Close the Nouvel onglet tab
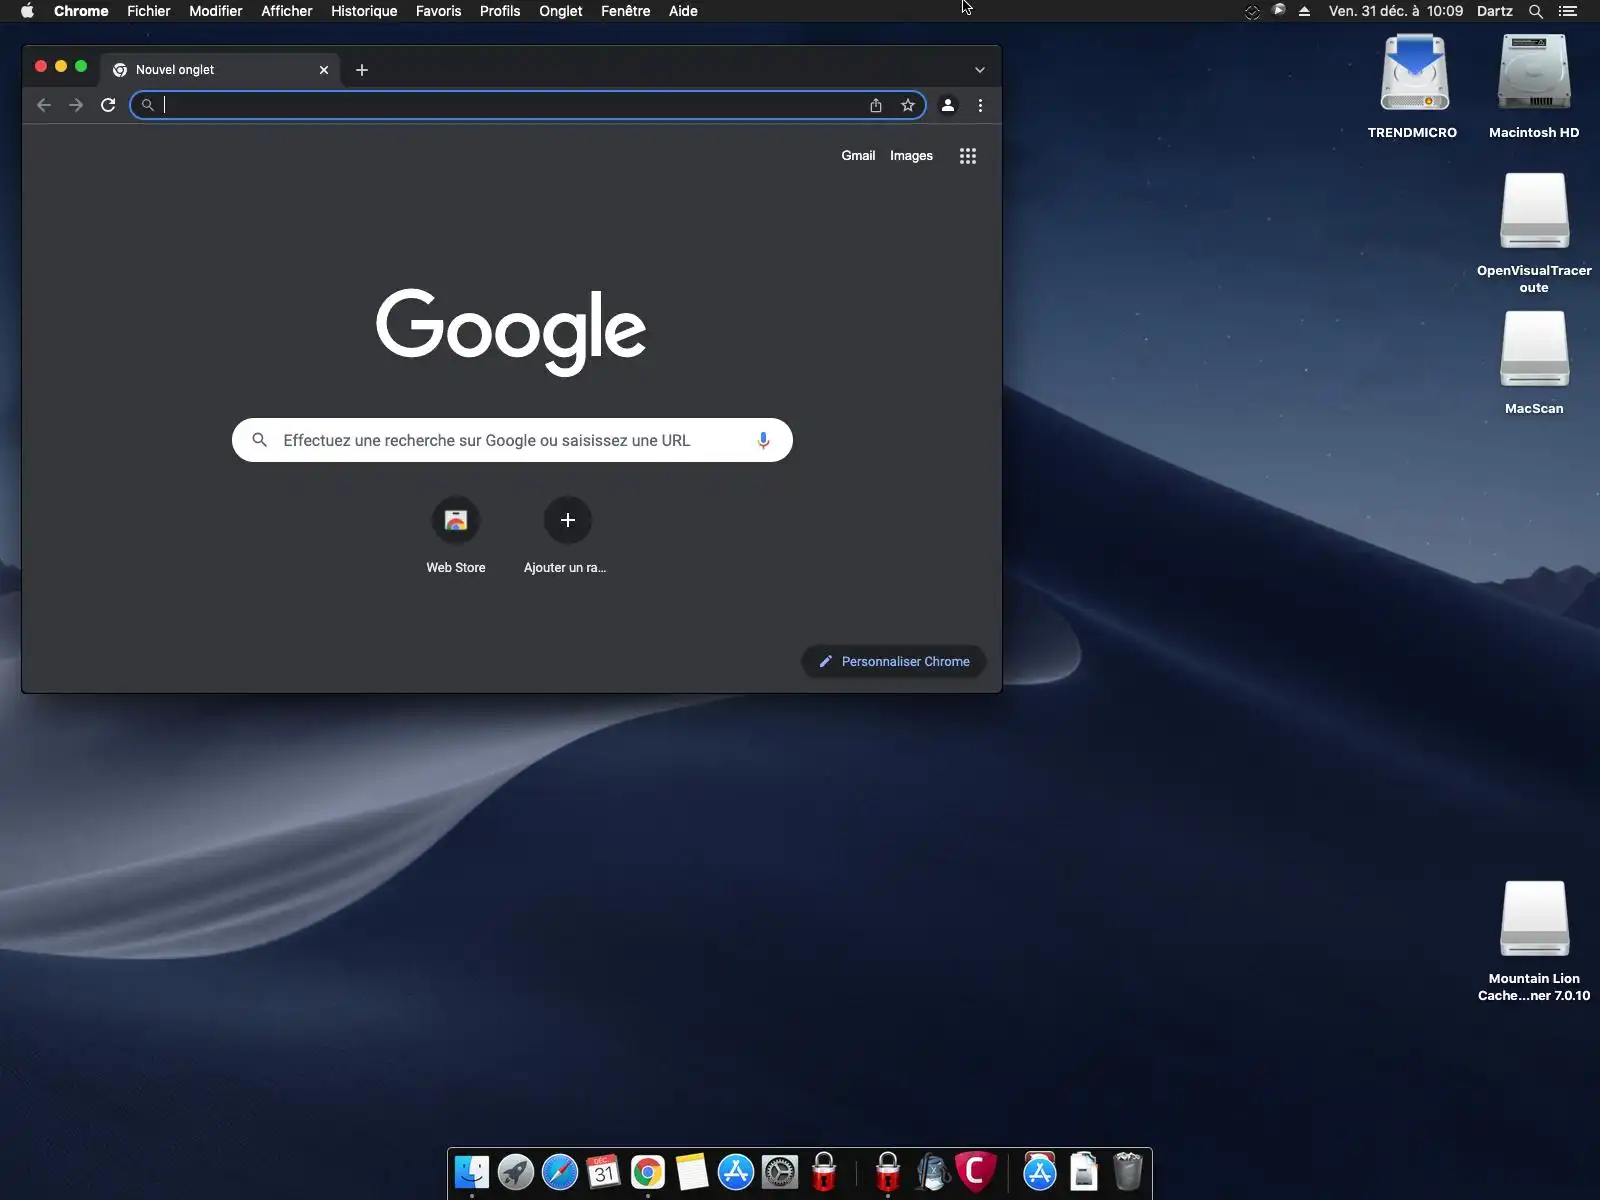Viewport: 1600px width, 1200px height. click(324, 70)
